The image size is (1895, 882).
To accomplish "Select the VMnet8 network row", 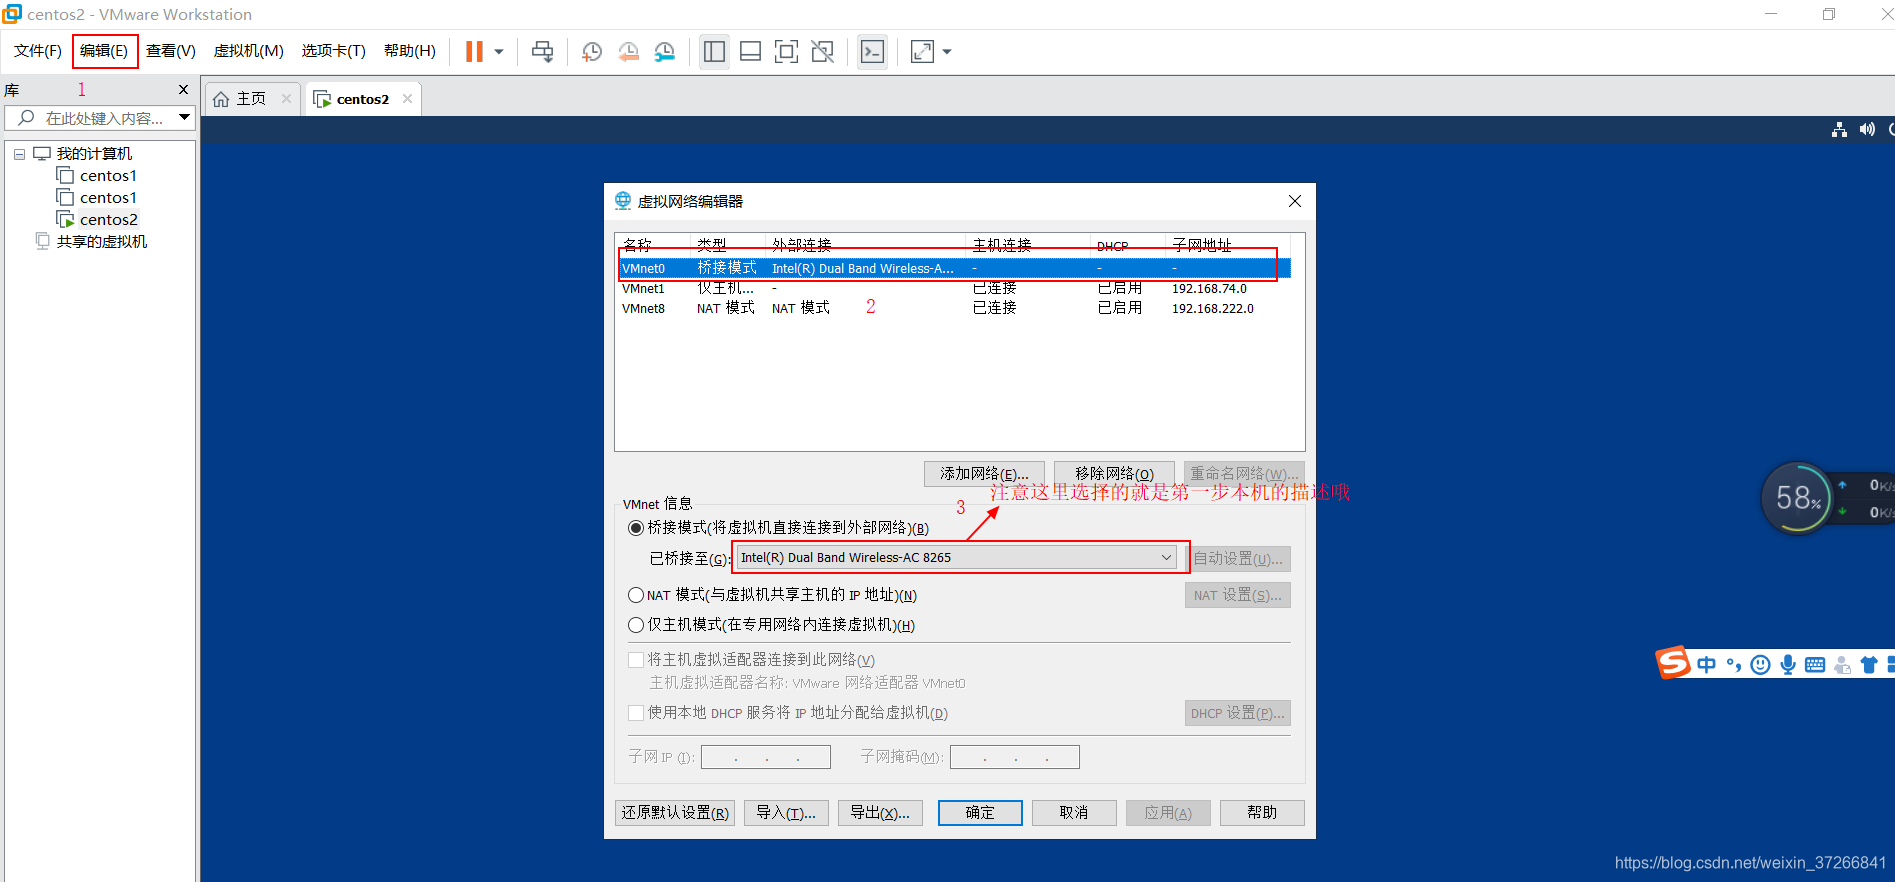I will click(x=954, y=308).
